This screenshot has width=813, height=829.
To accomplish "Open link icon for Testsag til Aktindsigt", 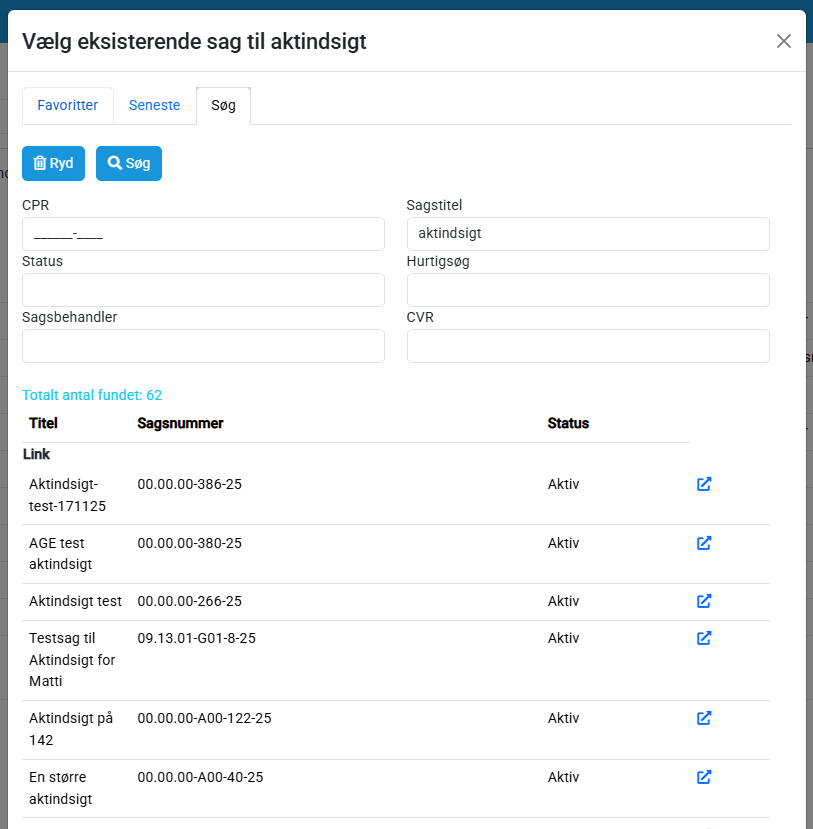I will [704, 638].
